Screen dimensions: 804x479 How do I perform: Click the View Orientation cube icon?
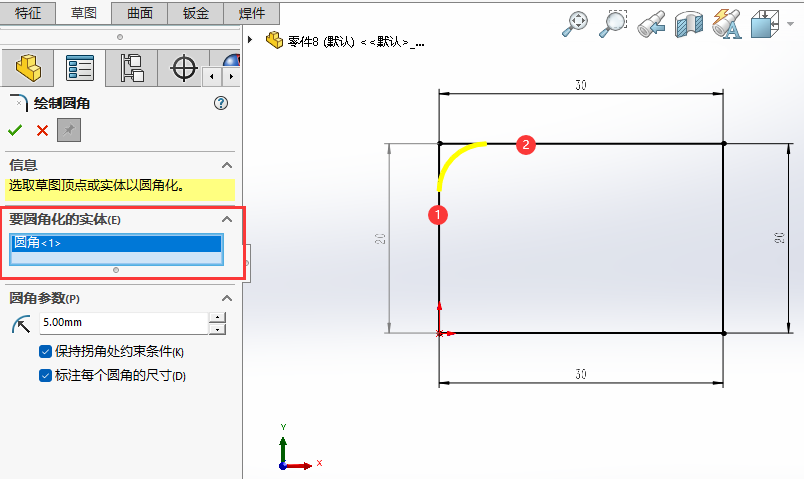pyautogui.click(x=765, y=24)
